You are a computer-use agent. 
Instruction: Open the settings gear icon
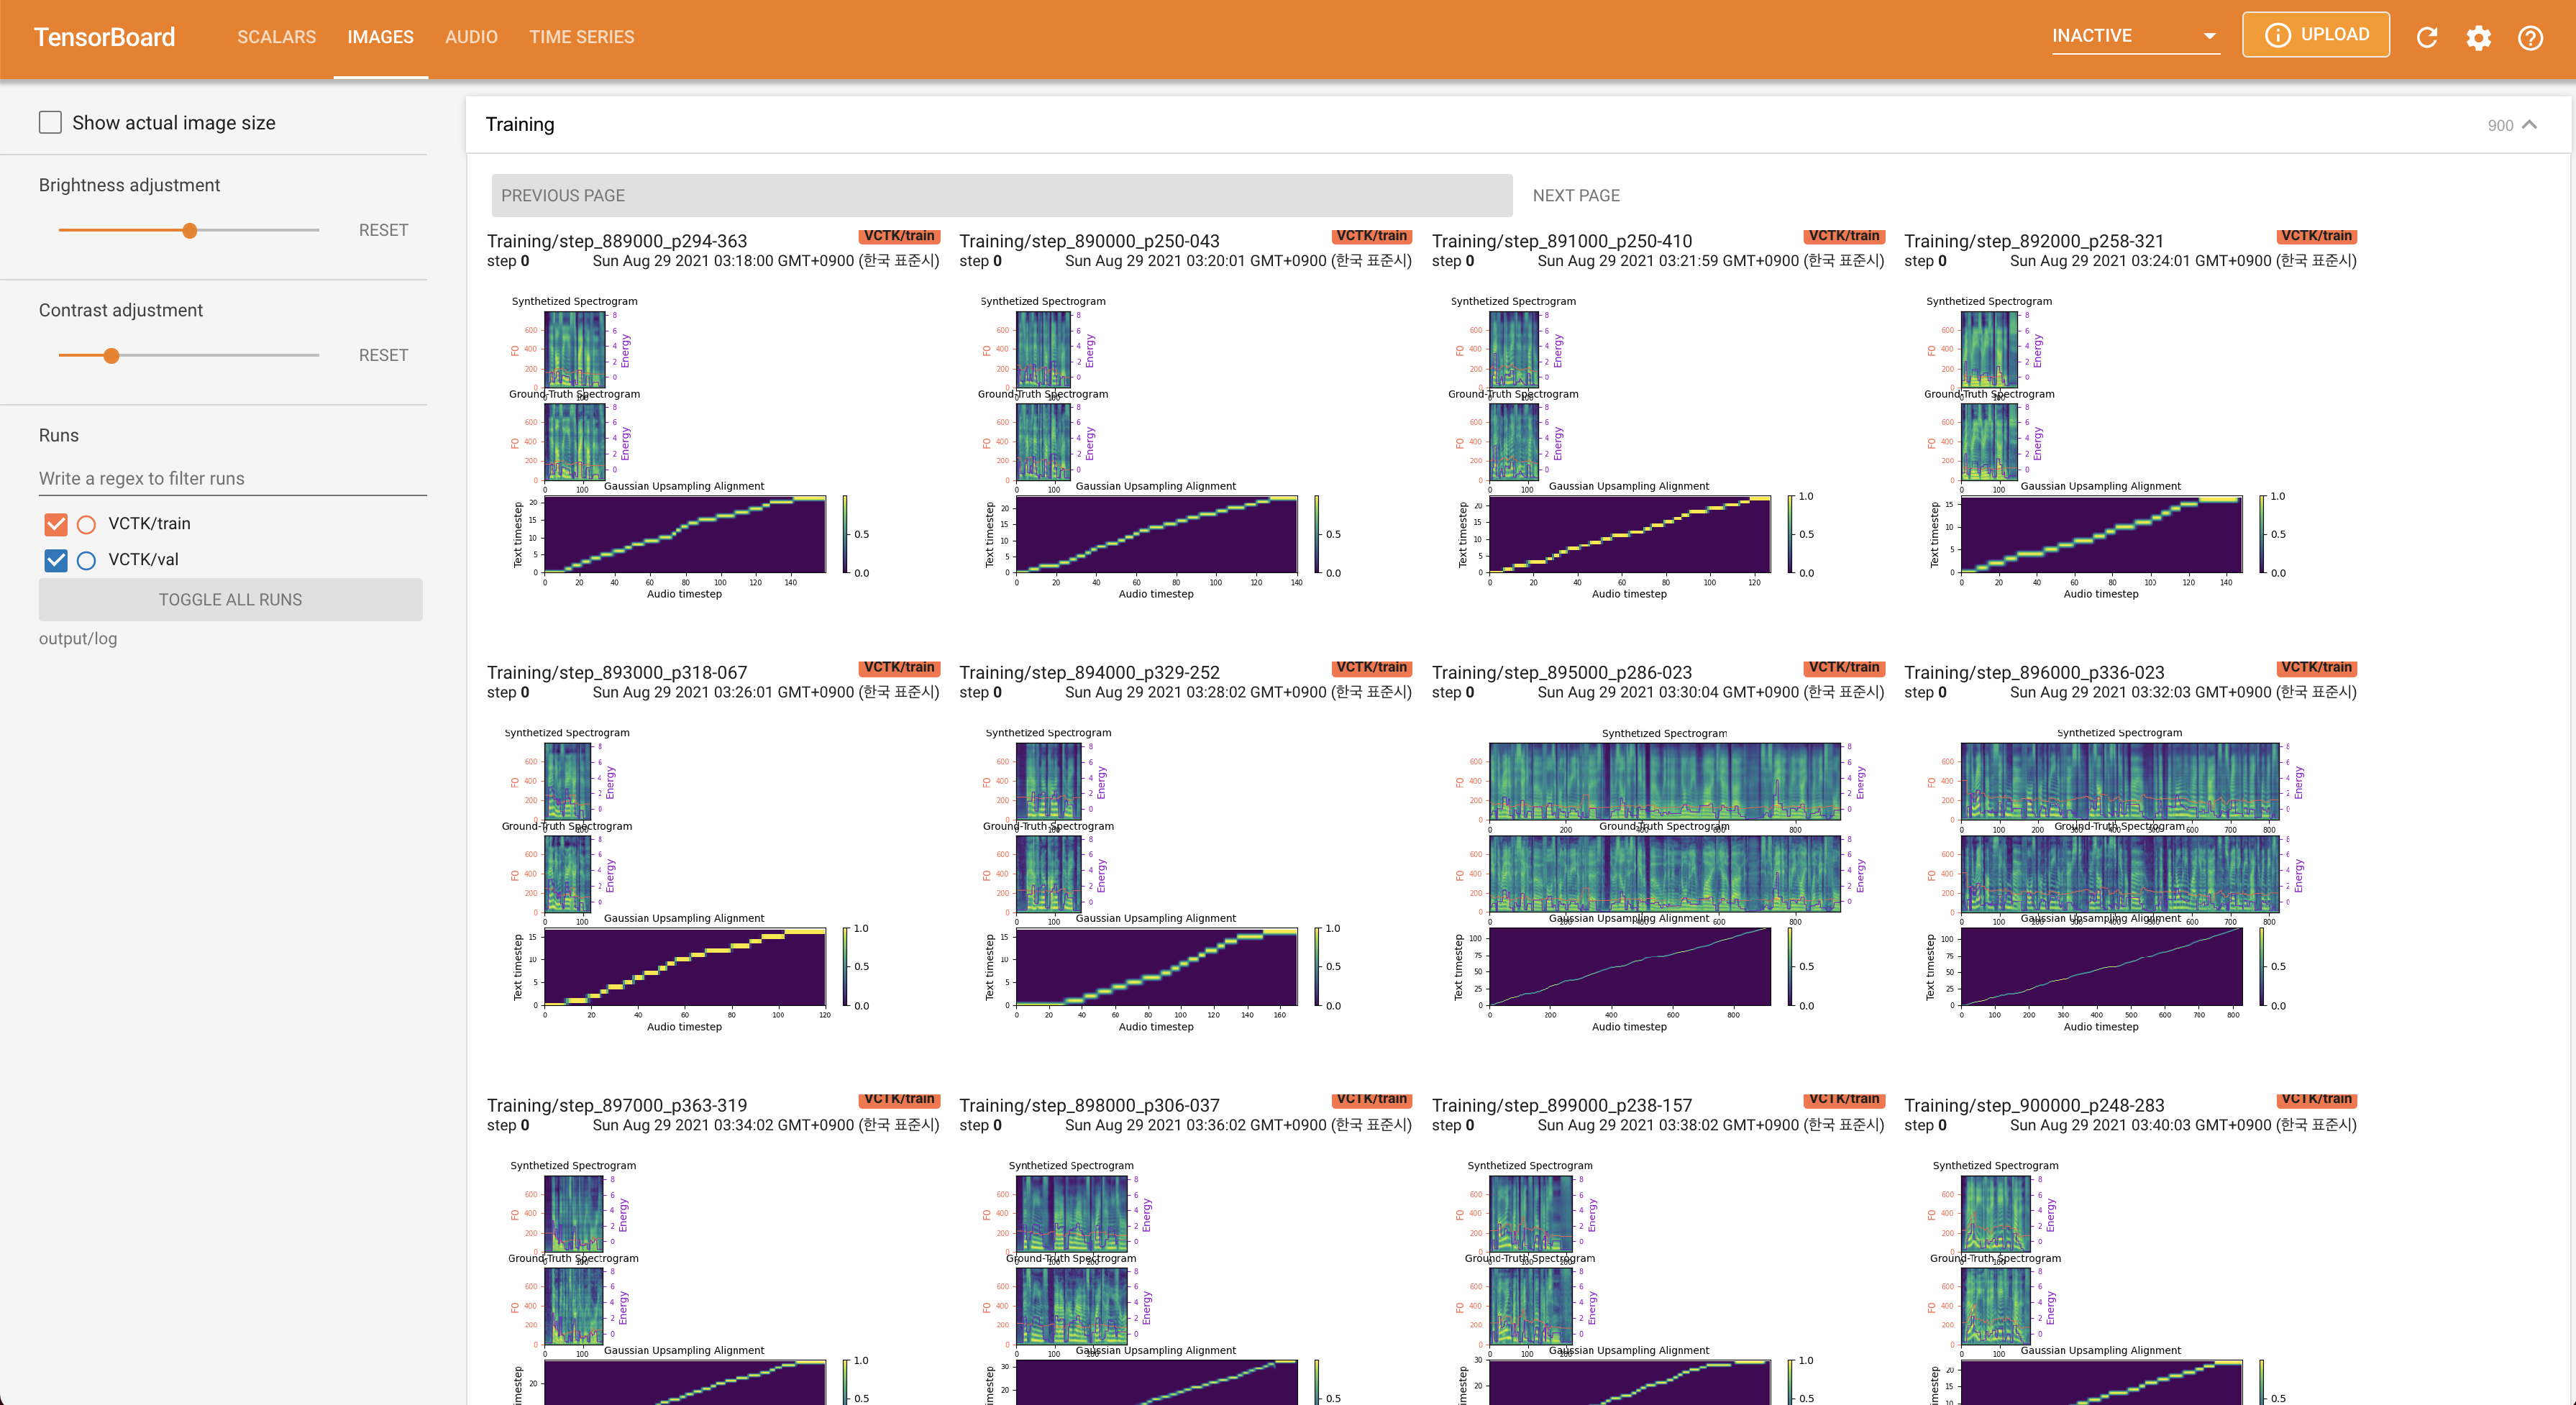click(2478, 37)
